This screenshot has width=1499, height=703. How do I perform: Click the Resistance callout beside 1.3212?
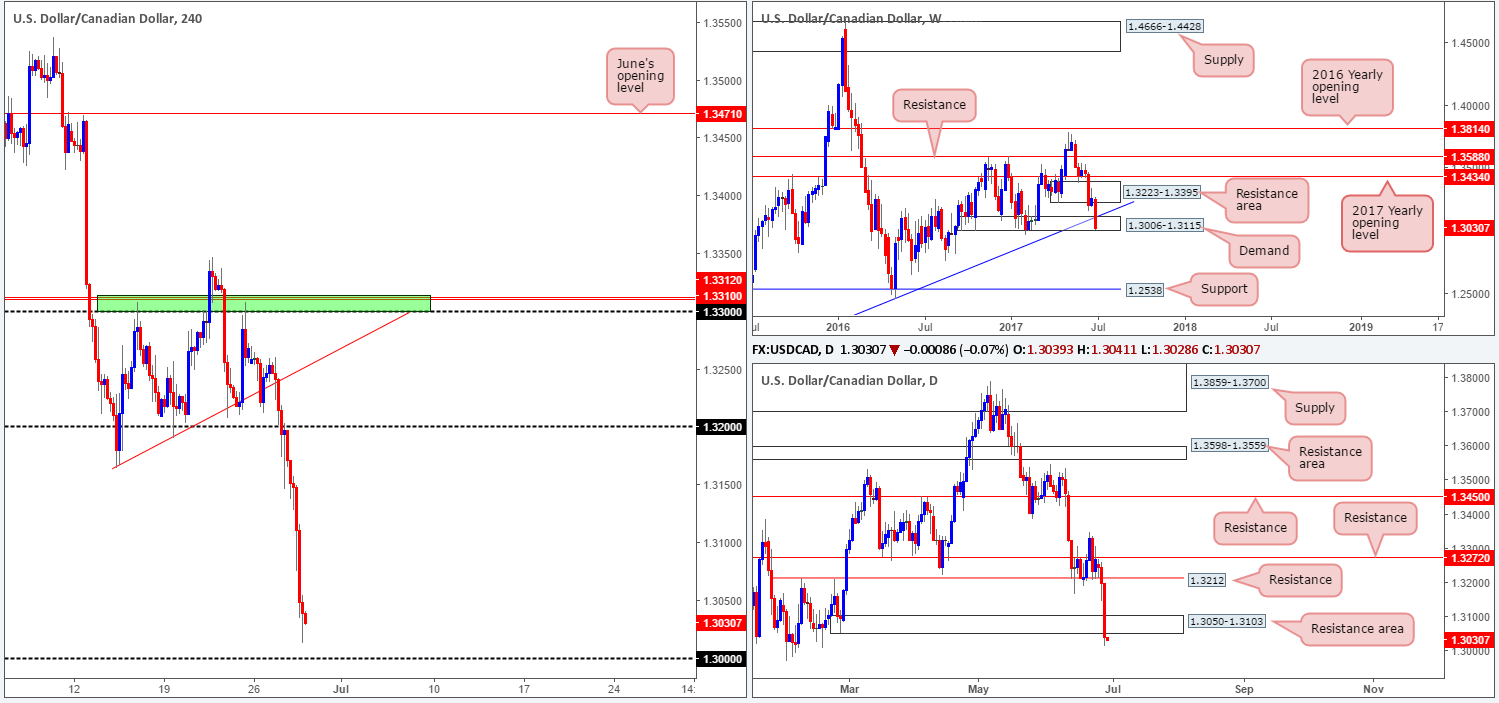[1300, 580]
